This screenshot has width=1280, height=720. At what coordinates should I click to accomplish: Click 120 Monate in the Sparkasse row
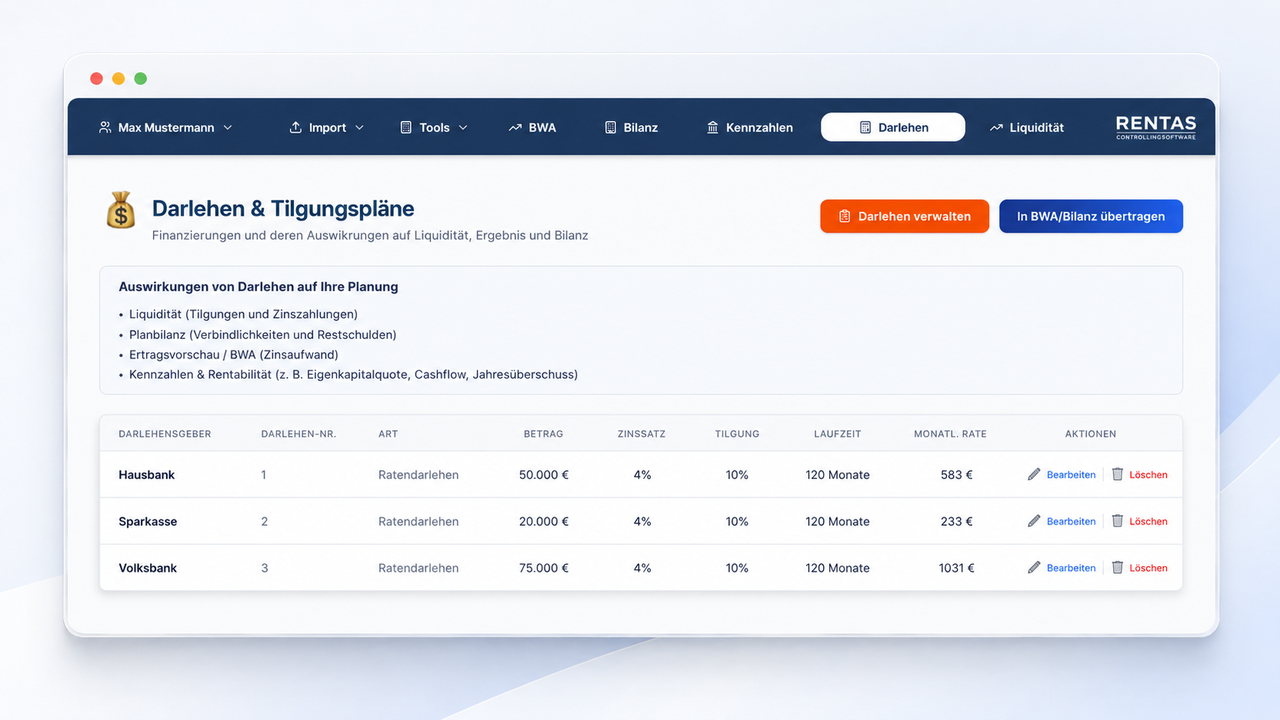click(838, 521)
